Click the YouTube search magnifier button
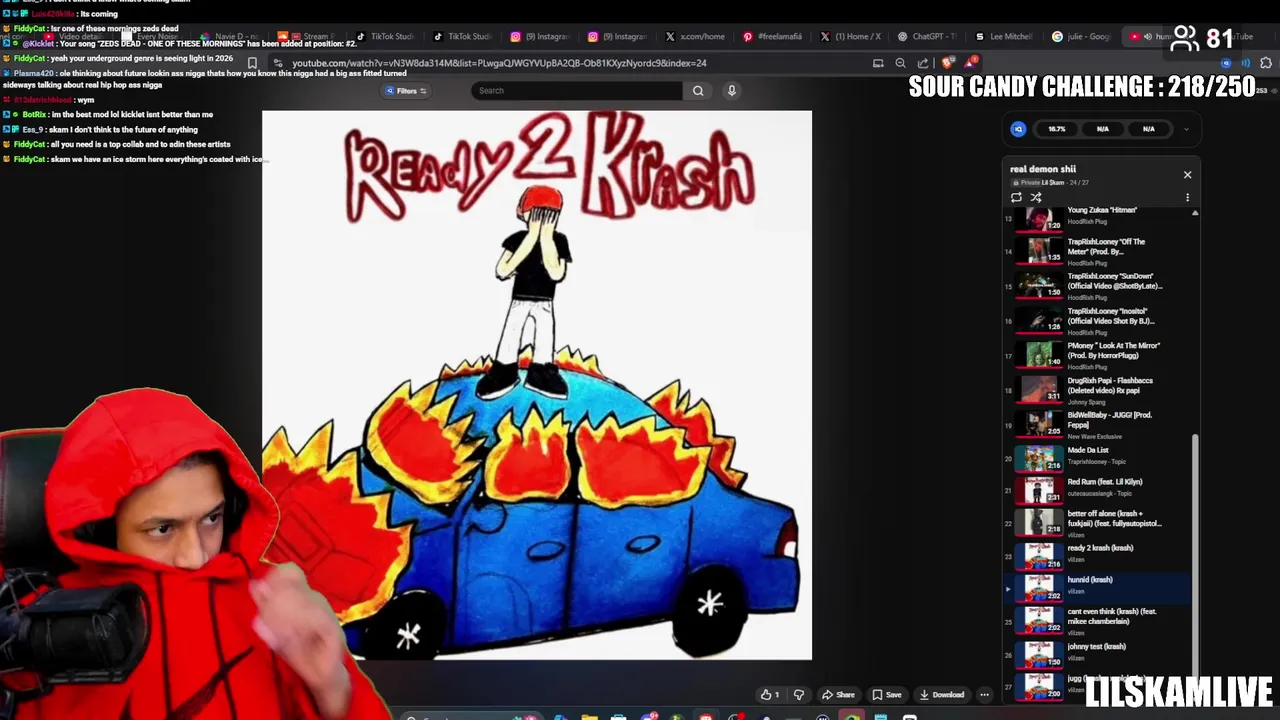 tap(698, 91)
